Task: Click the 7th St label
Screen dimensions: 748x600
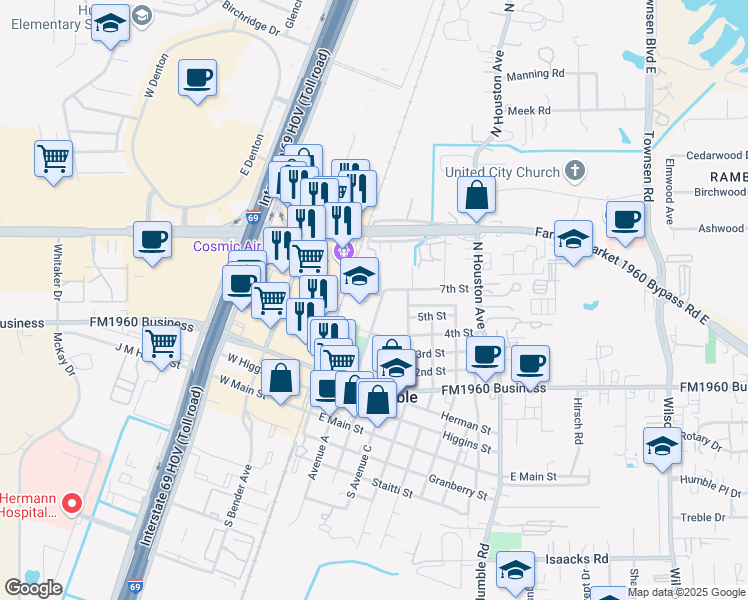Action: click(454, 289)
